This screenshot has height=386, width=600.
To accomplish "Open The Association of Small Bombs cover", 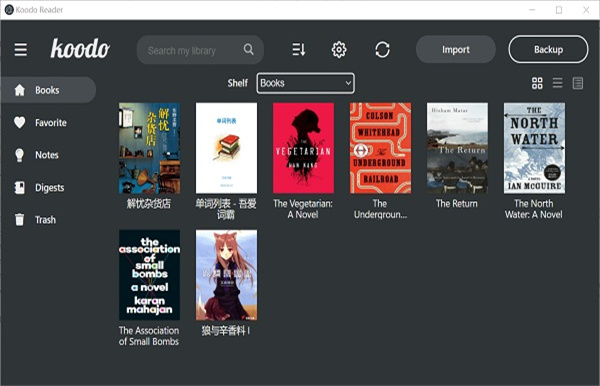I will pyautogui.click(x=150, y=275).
